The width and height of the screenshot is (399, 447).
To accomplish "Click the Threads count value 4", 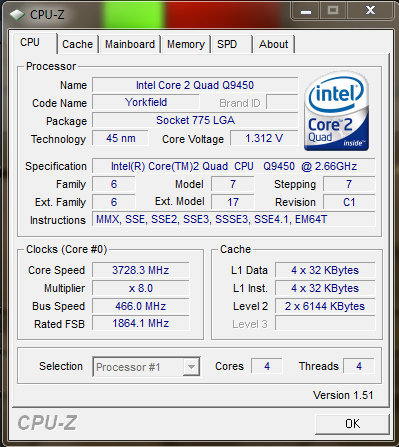I will (359, 366).
